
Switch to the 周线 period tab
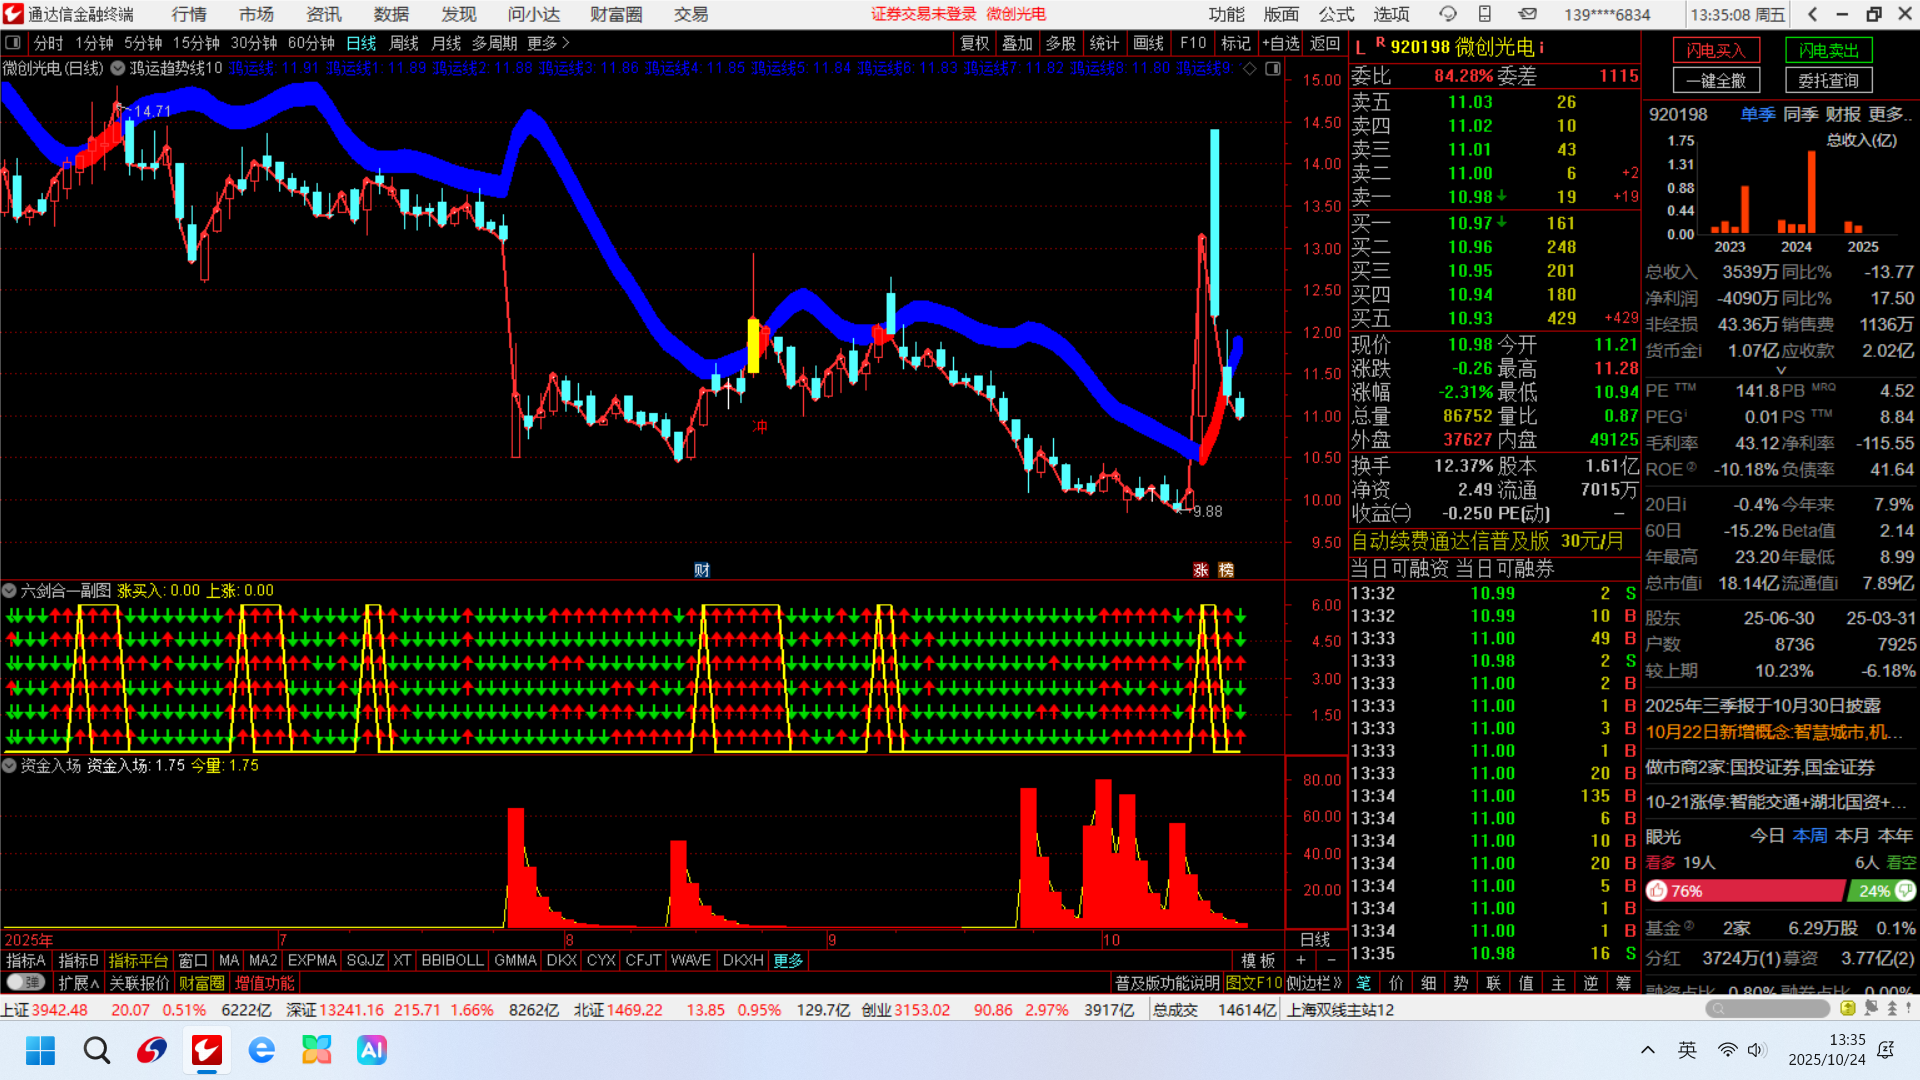[403, 43]
